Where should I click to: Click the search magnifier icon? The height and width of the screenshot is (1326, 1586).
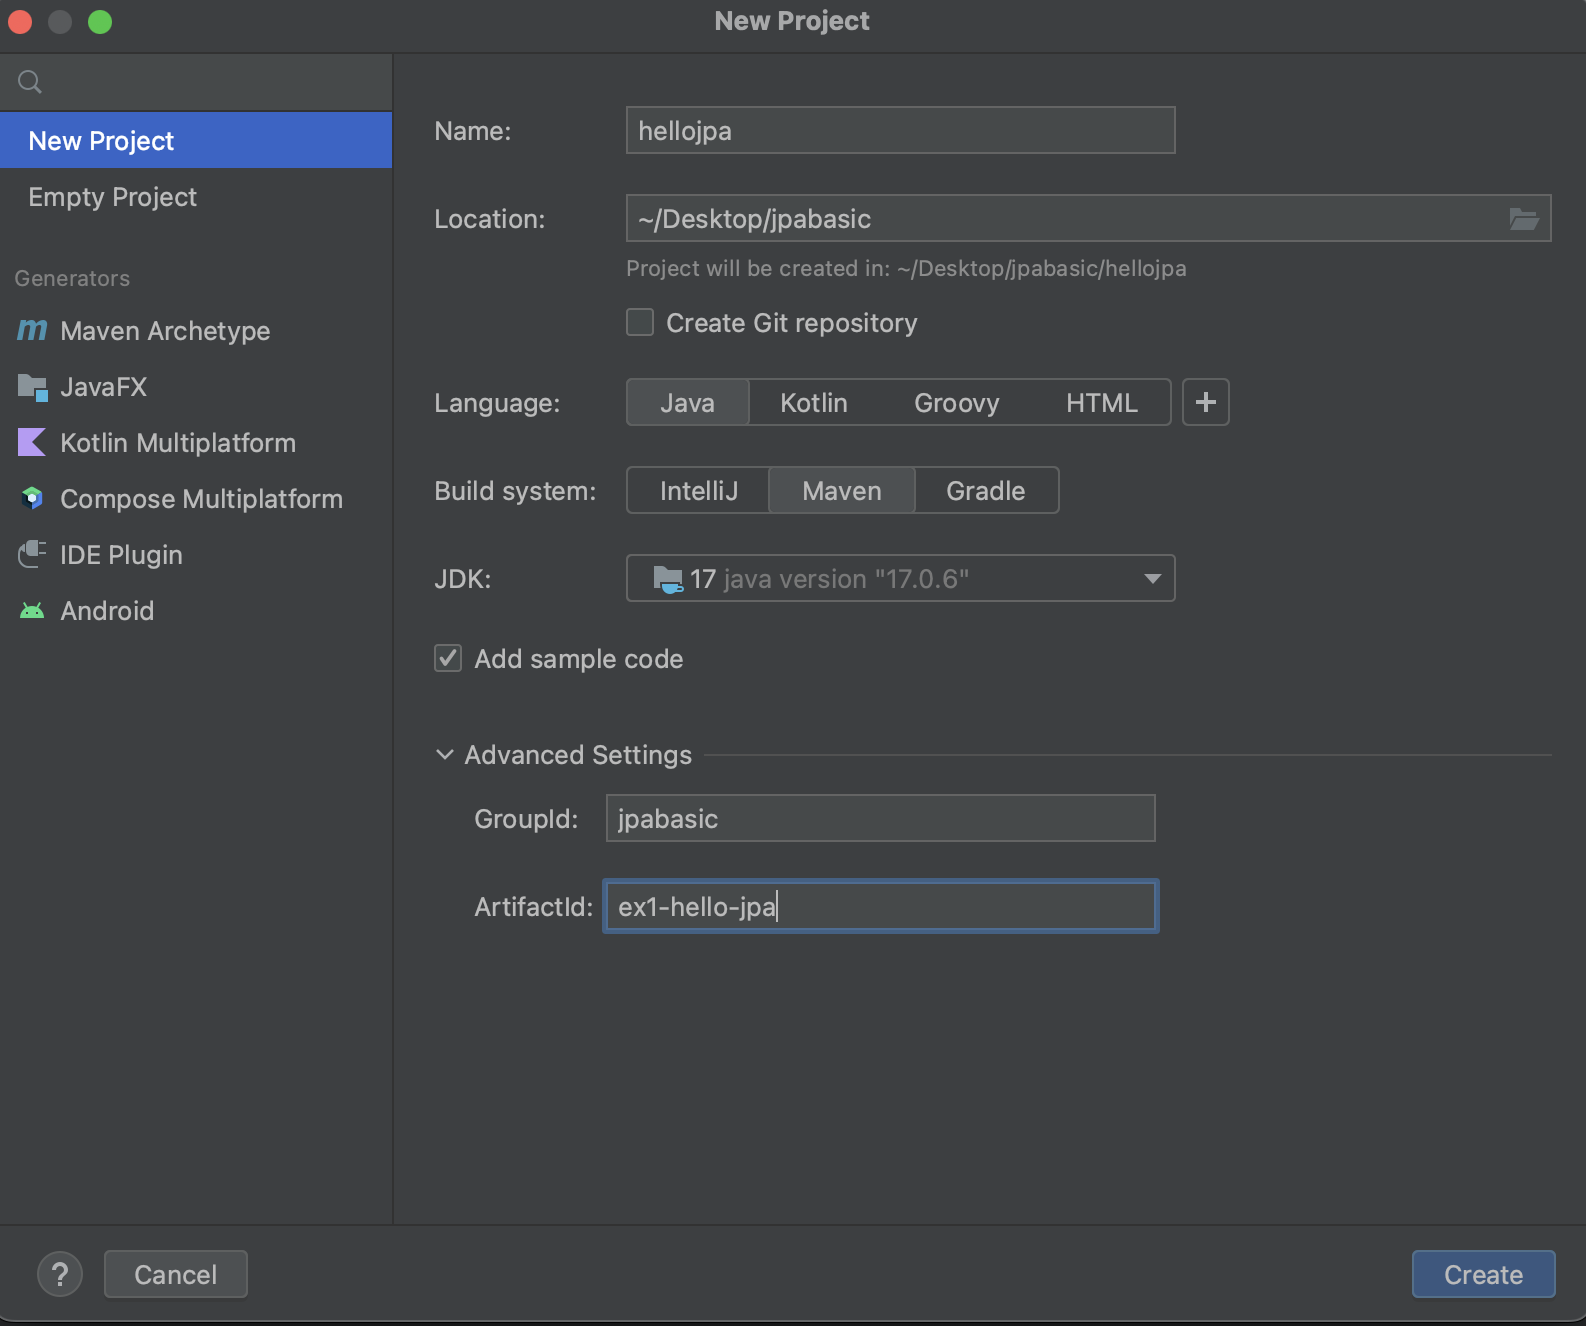(x=30, y=82)
